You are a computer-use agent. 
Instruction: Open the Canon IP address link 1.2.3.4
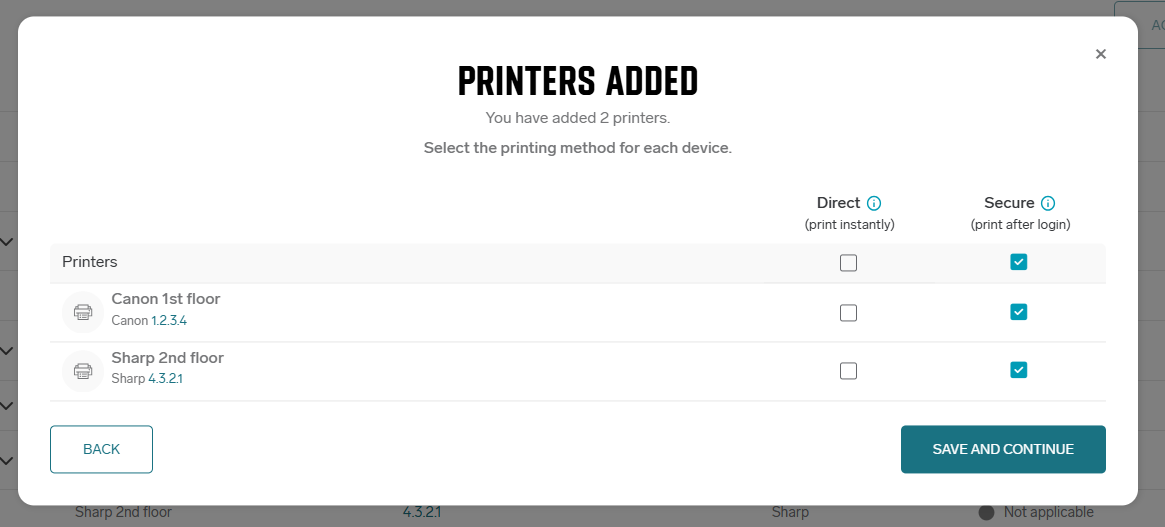point(169,321)
